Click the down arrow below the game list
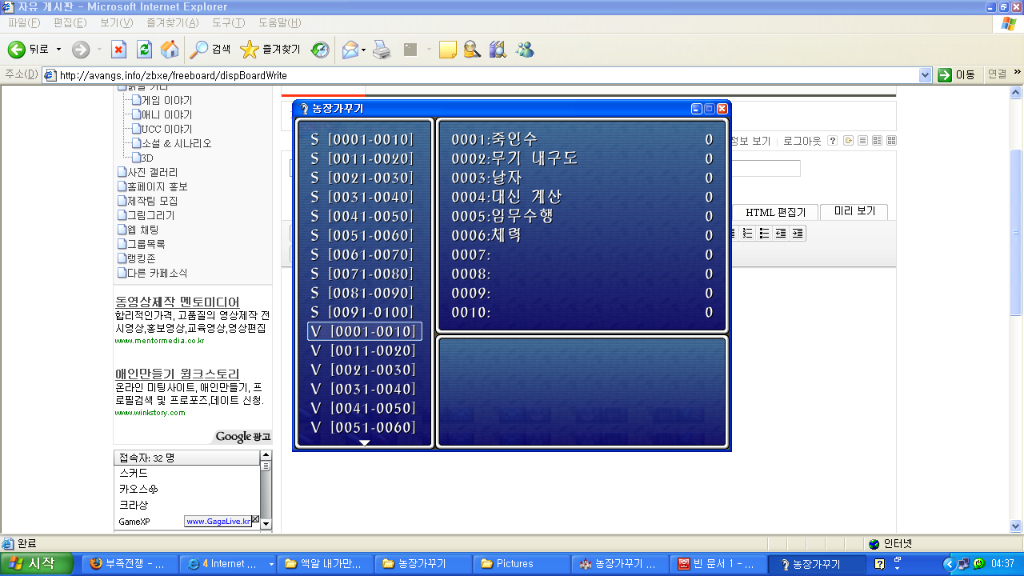Viewport: 1024px width, 576px height. pos(364,443)
